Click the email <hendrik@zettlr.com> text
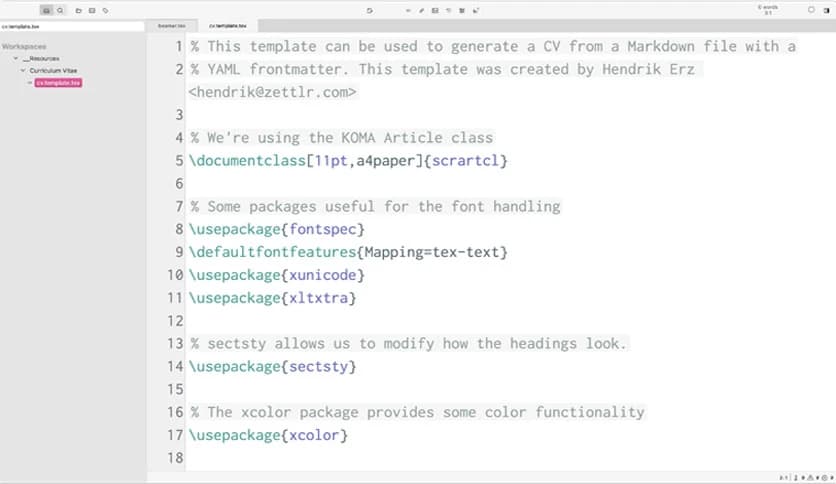 click(272, 92)
